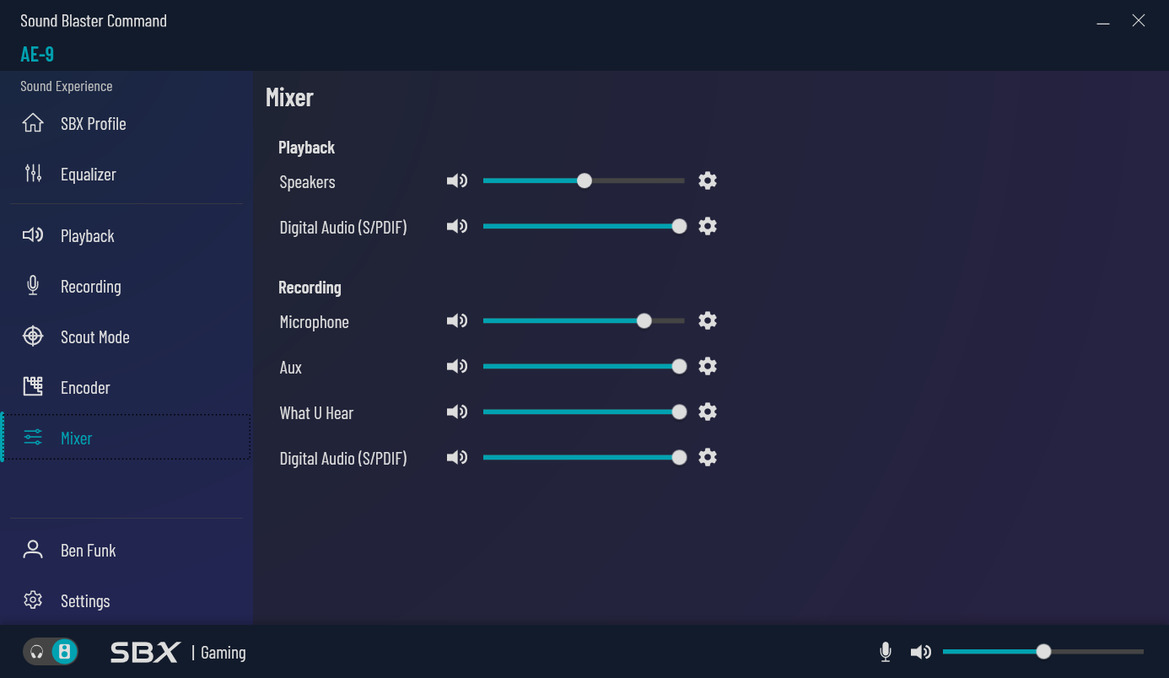The width and height of the screenshot is (1169, 678).
Task: Adjust playback Digital Audio (S/PDIF) volume slider
Action: 584,226
